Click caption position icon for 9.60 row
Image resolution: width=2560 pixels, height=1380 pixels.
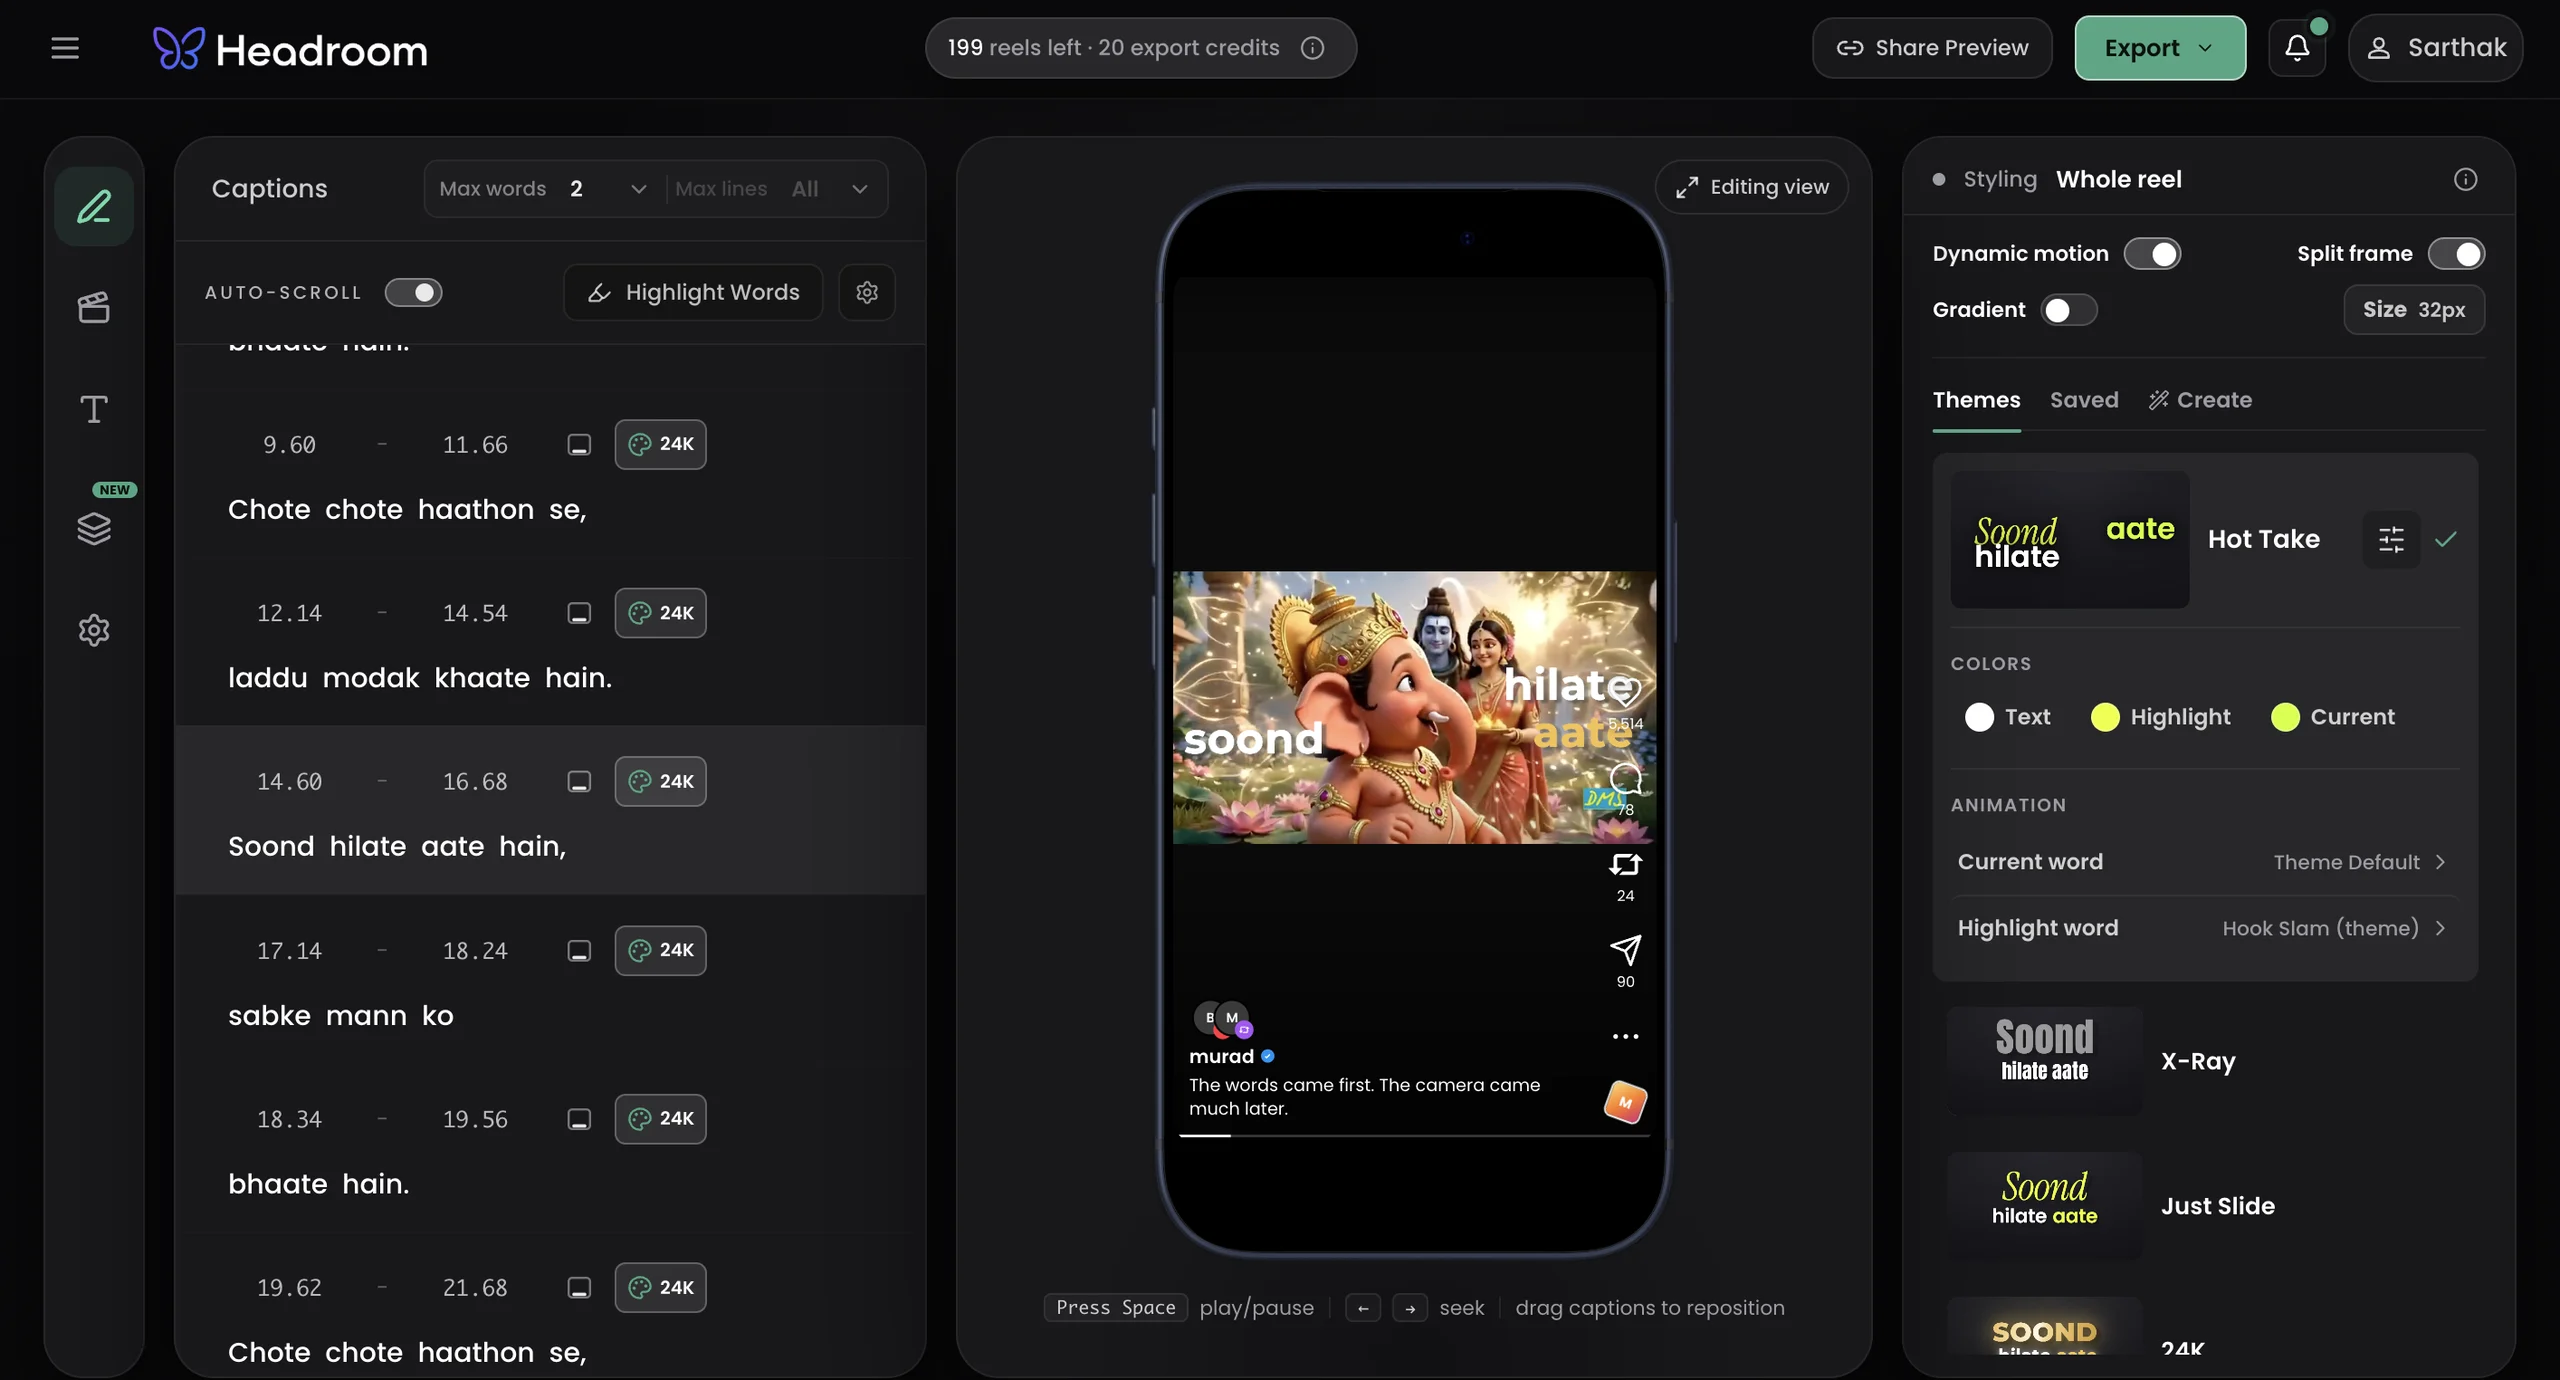pyautogui.click(x=579, y=445)
